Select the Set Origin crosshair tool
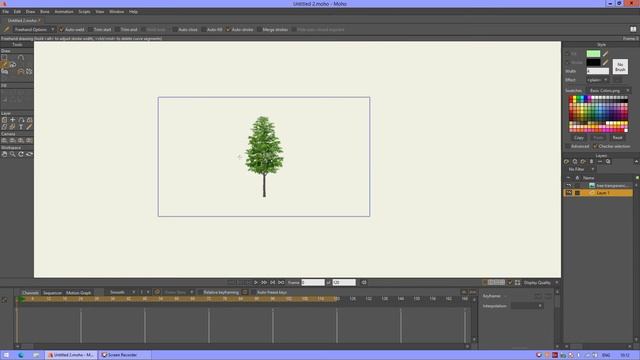The image size is (640, 360). tap(13, 120)
